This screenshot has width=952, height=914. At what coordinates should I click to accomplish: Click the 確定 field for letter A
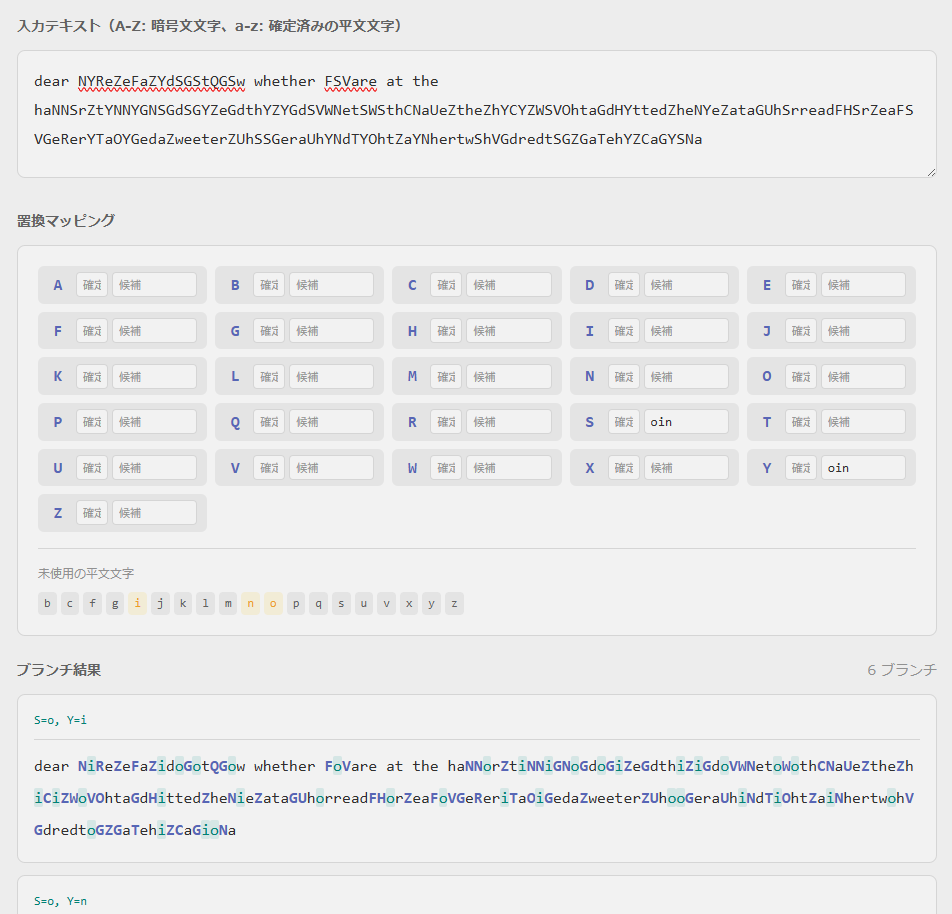[x=92, y=285]
